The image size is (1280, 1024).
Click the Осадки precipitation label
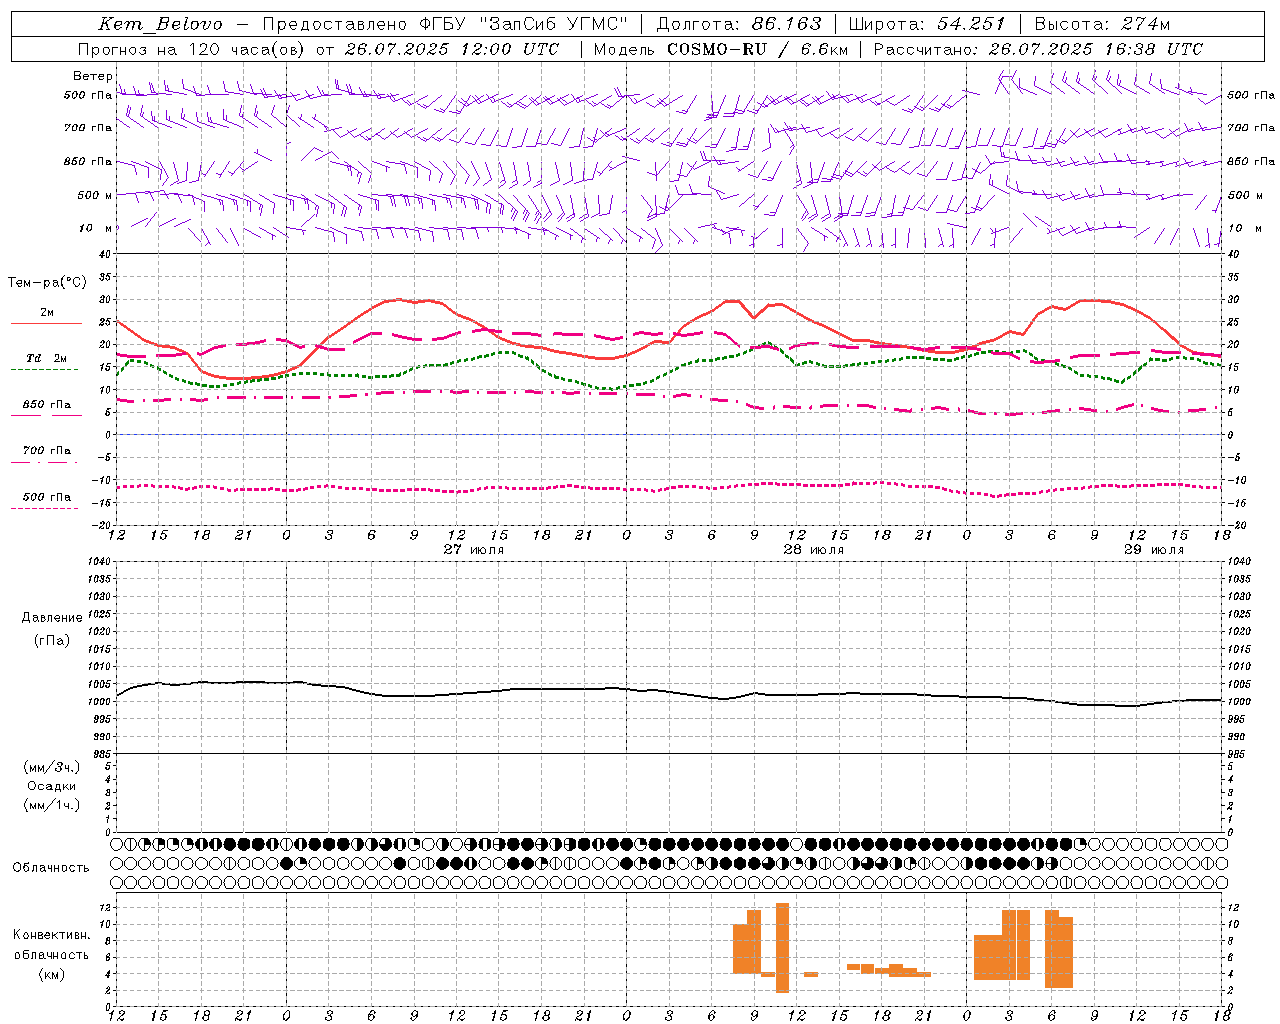tap(52, 786)
